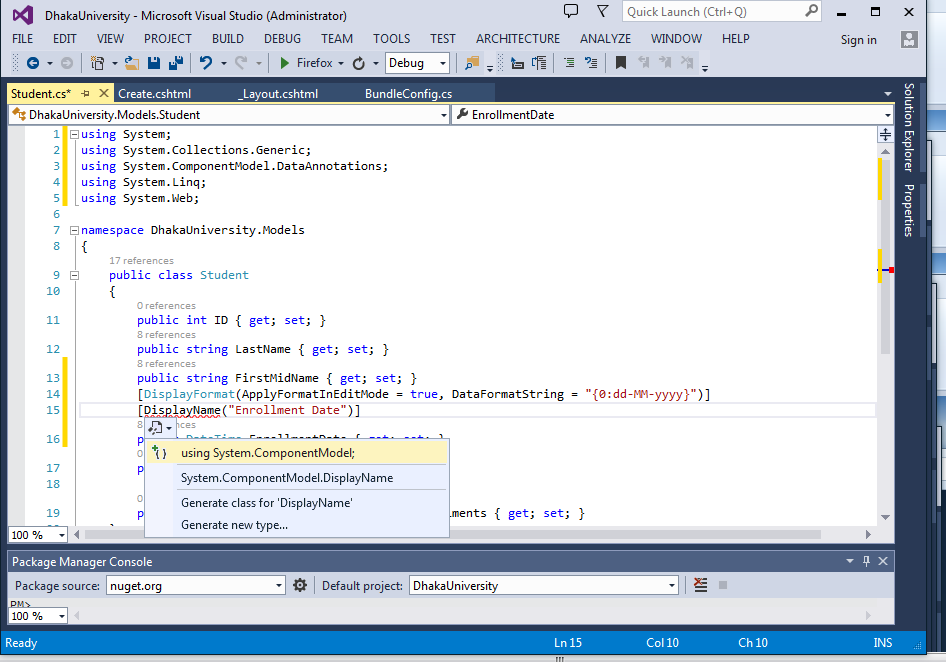Open the New Project toolbar icon
Viewport: 946px width, 662px height.
(x=98, y=63)
